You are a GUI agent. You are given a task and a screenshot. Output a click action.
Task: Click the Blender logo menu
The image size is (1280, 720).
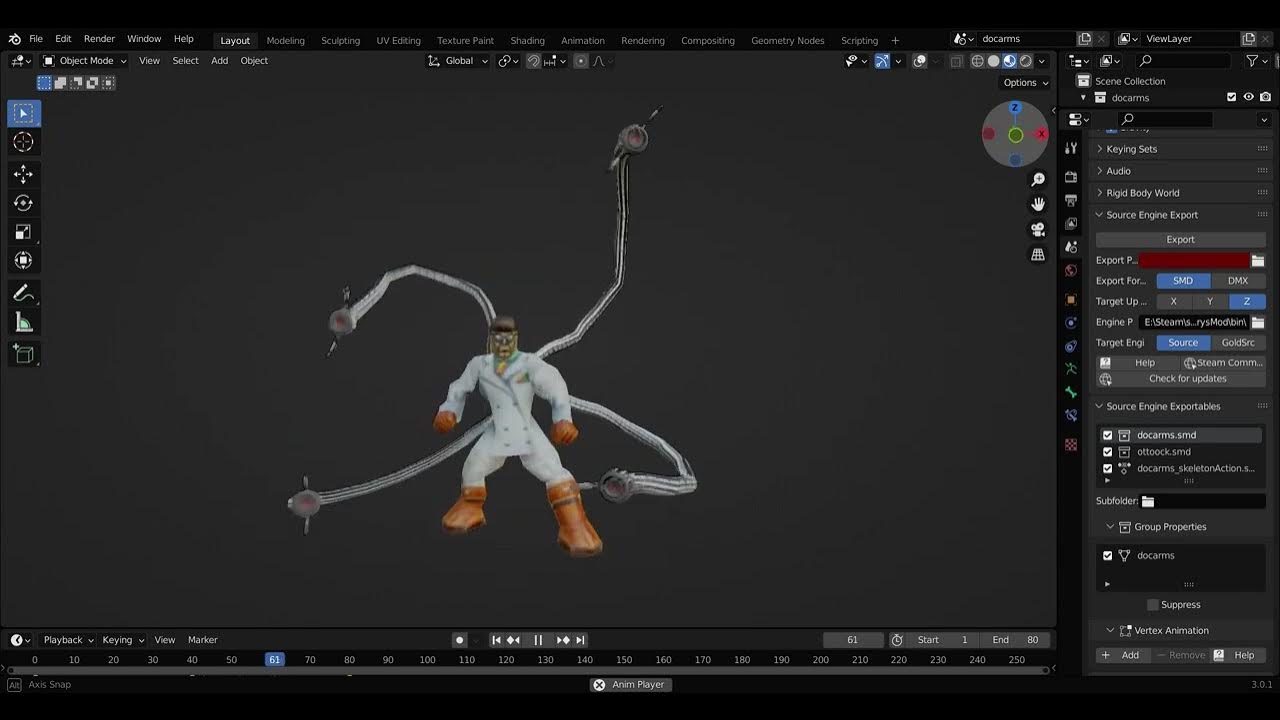pyautogui.click(x=14, y=39)
